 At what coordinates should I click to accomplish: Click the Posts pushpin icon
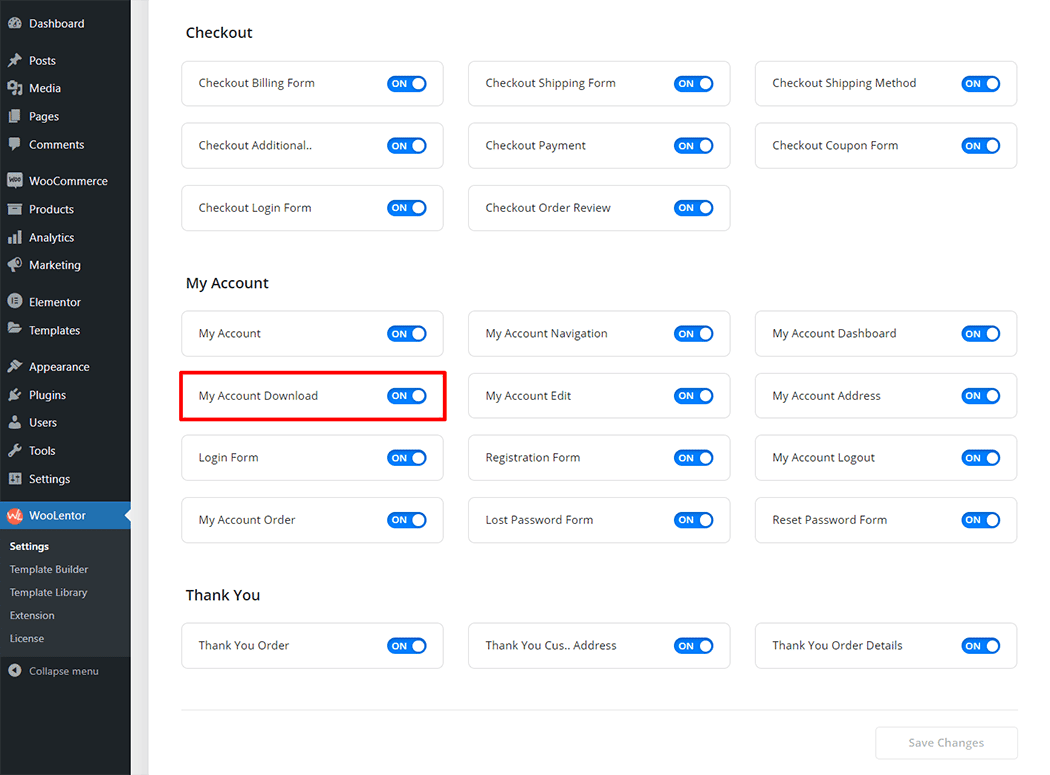point(14,60)
